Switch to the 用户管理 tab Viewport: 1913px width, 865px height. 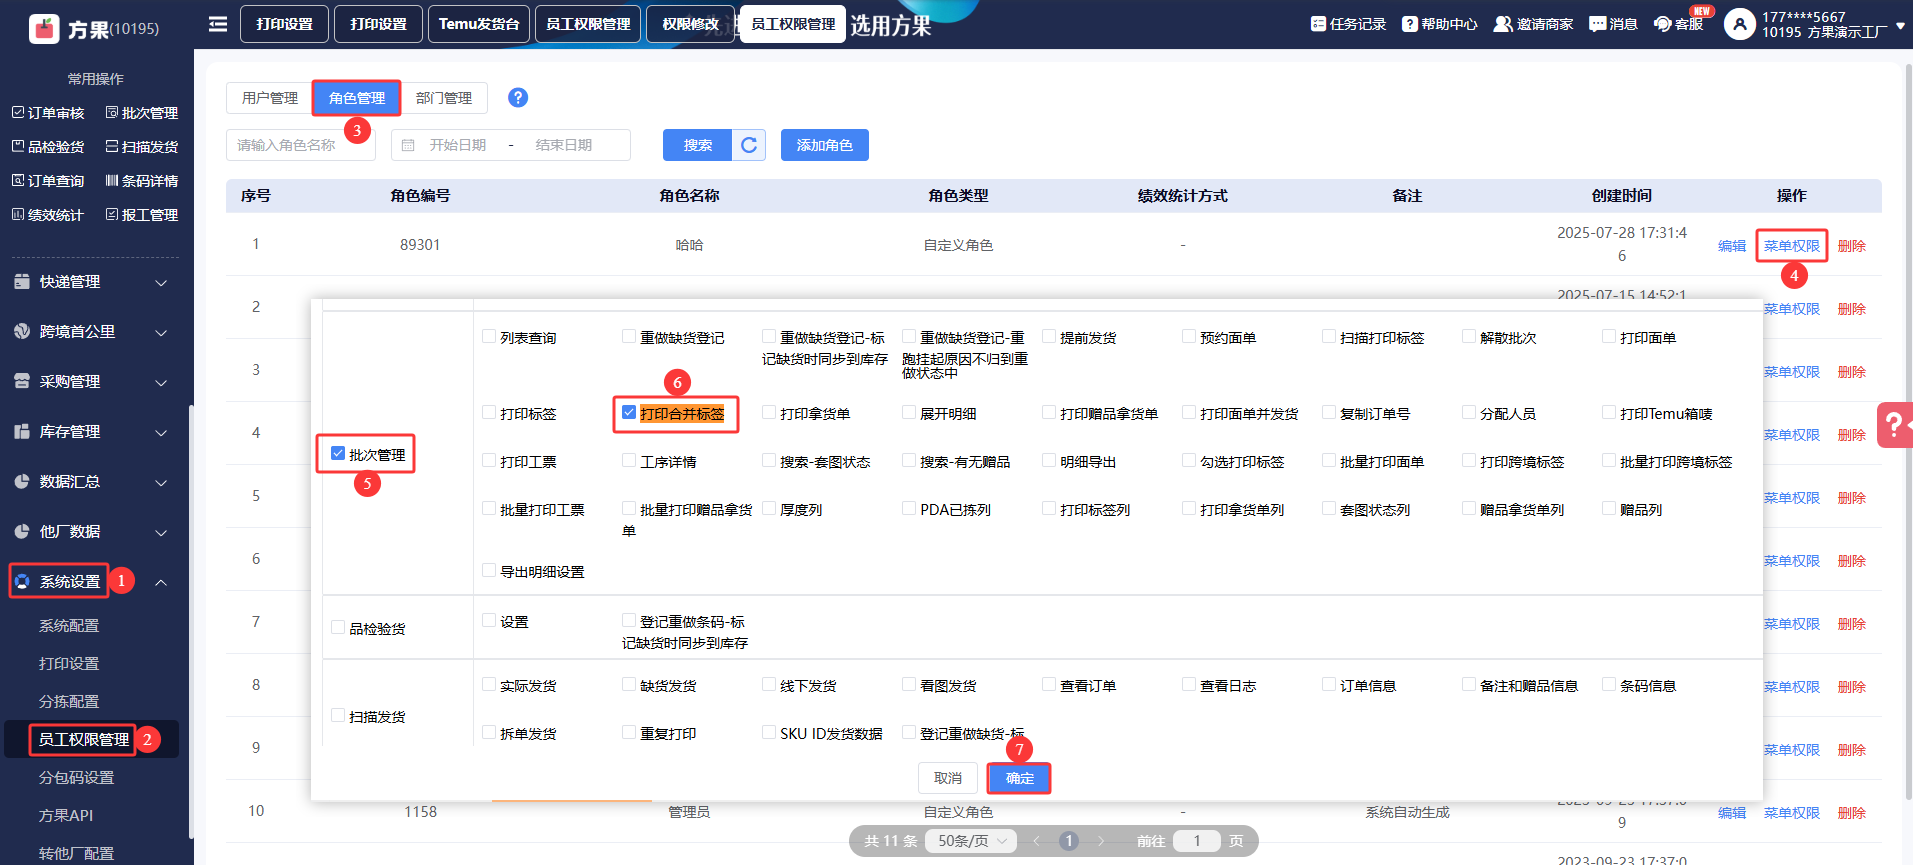pos(269,98)
